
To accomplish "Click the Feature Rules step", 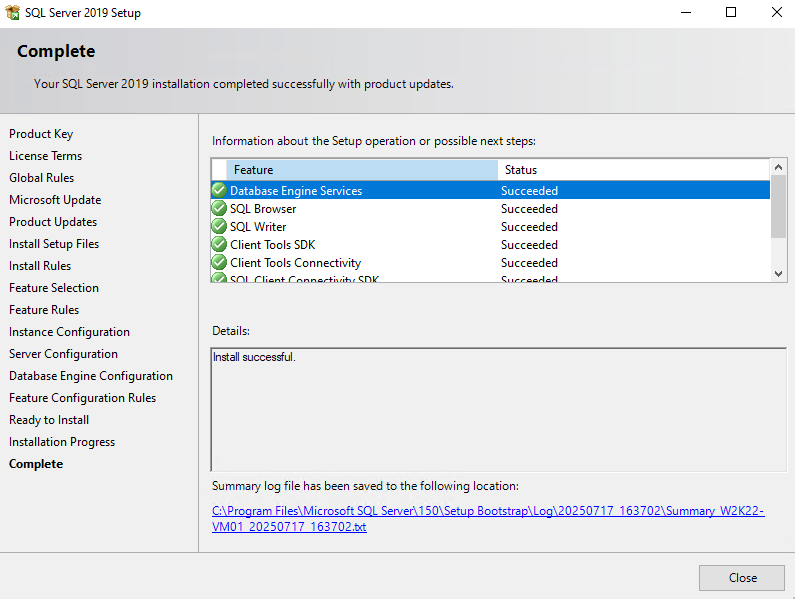I will [44, 309].
